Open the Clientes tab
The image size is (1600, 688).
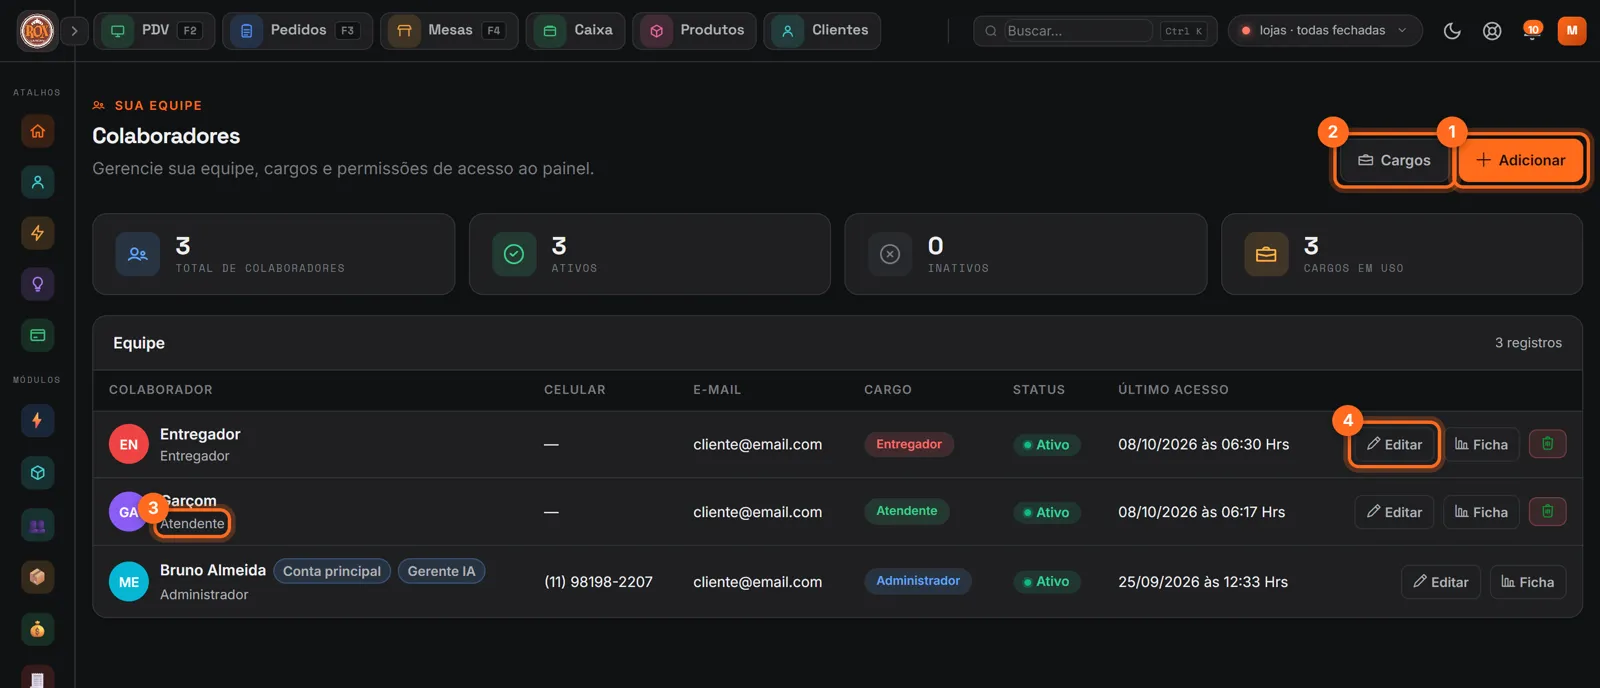click(822, 31)
